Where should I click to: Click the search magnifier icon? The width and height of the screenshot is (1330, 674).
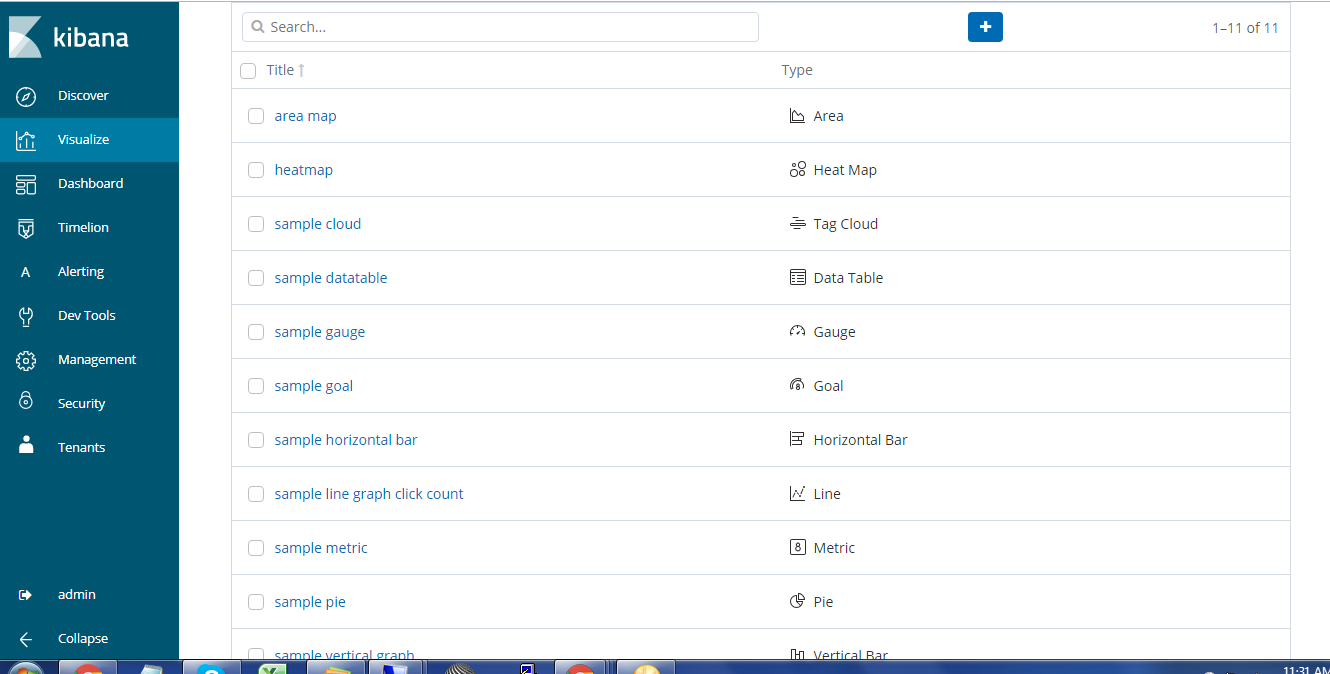click(x=258, y=27)
